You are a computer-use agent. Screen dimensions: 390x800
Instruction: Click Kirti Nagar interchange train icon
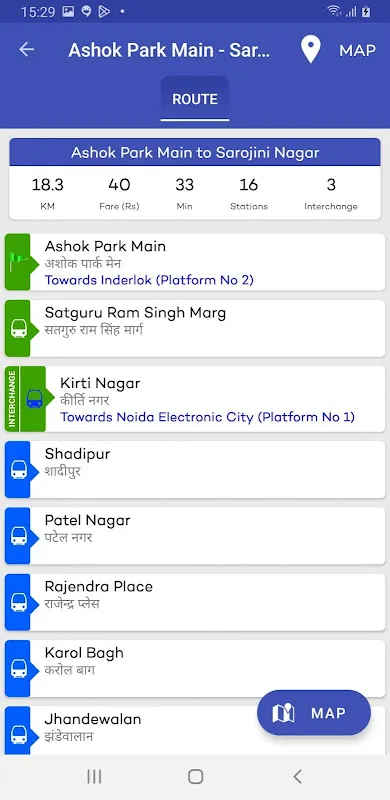click(x=34, y=399)
